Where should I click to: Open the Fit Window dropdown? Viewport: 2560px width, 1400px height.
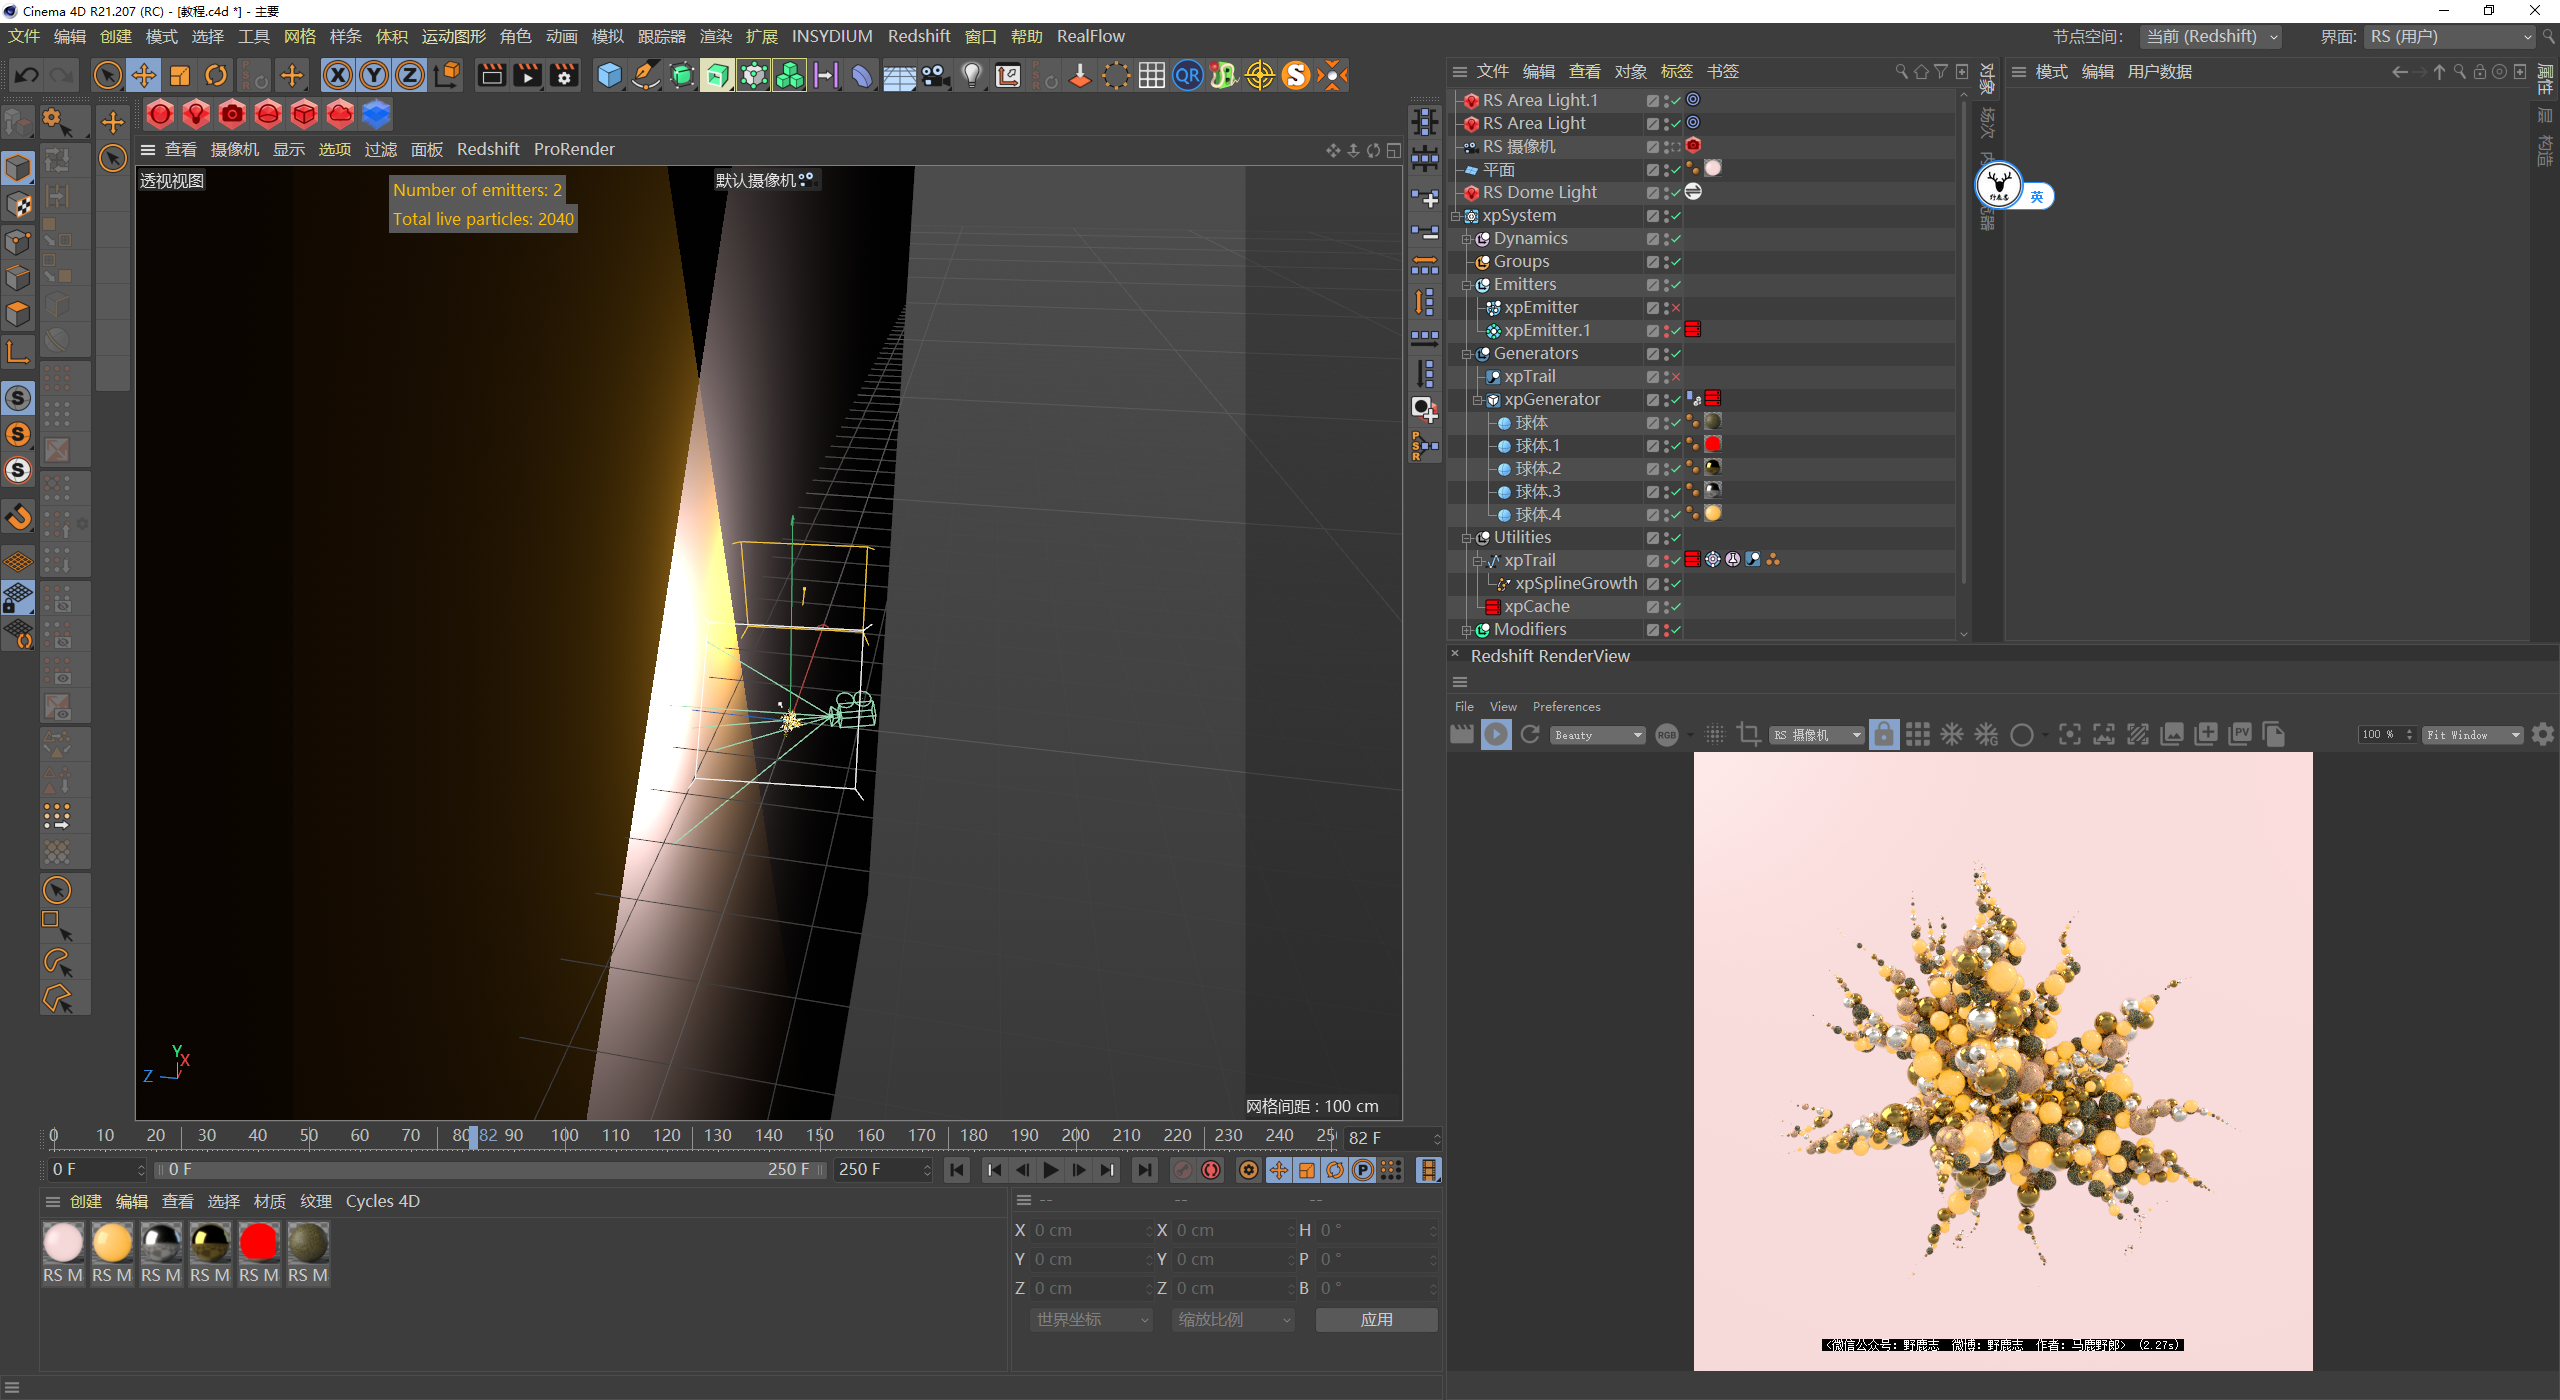(2472, 736)
